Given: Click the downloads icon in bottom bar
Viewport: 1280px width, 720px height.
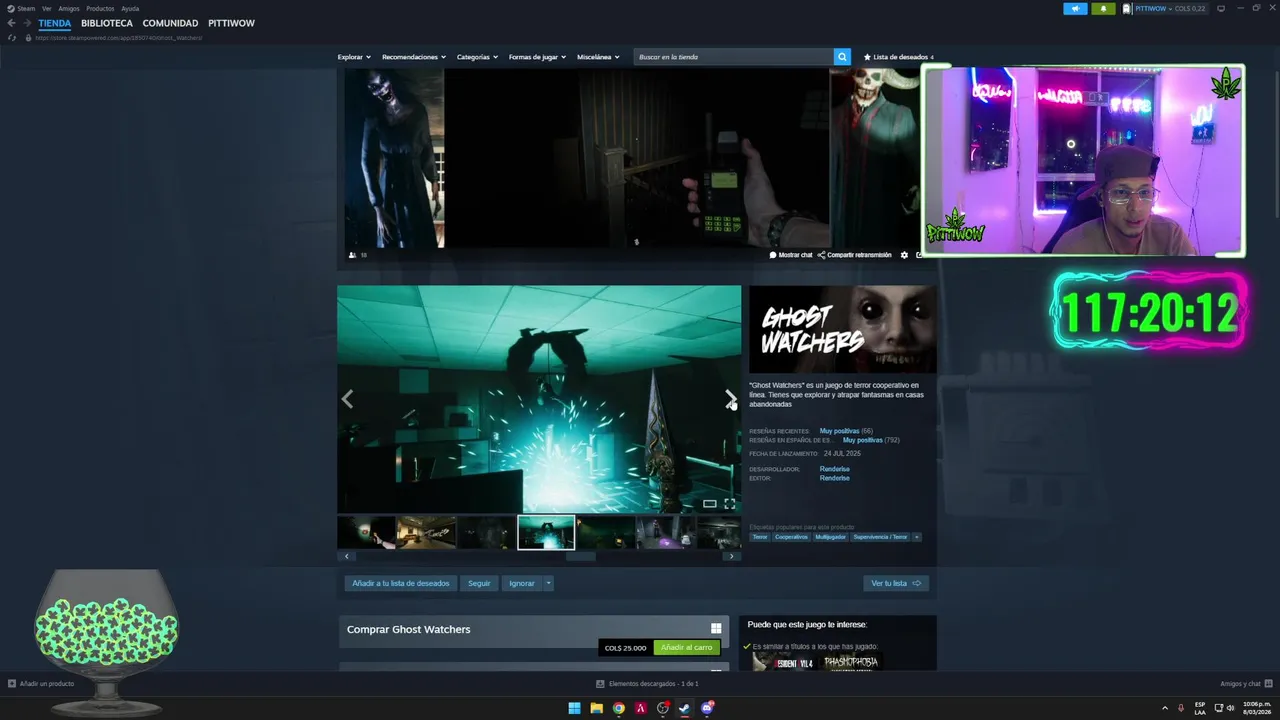Looking at the screenshot, I should coord(600,684).
